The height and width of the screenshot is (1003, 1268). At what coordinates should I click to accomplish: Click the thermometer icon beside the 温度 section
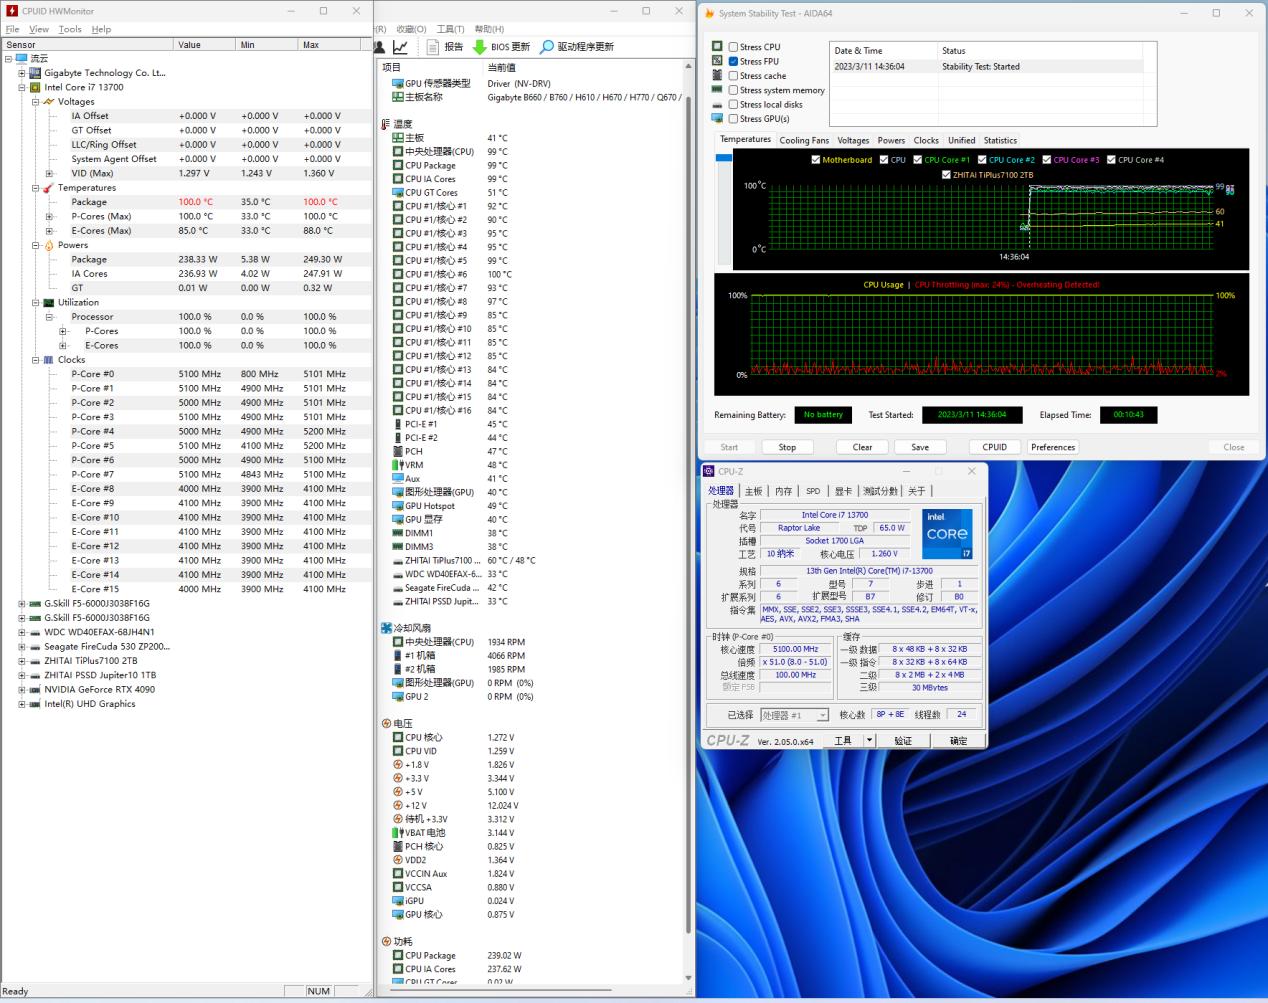(x=386, y=124)
